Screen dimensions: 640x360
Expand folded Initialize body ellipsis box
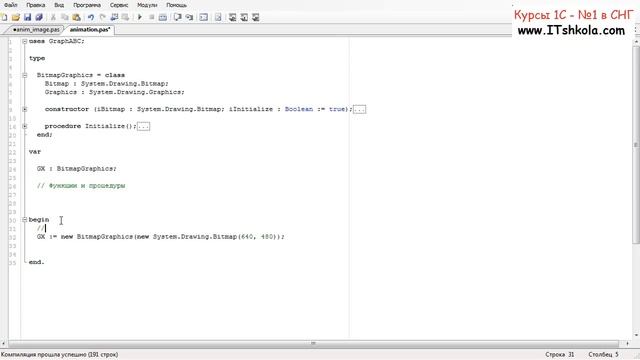click(x=144, y=126)
